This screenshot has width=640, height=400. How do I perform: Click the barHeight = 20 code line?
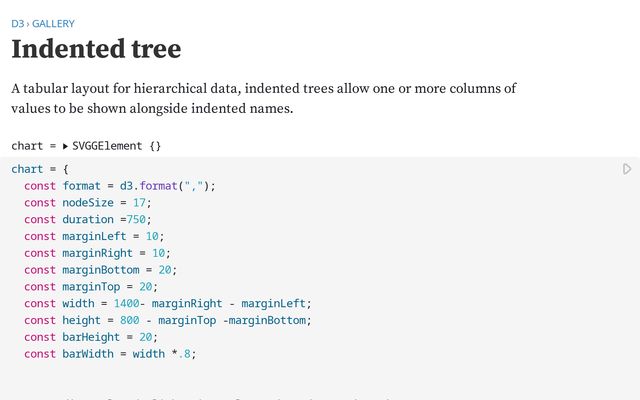(94, 338)
